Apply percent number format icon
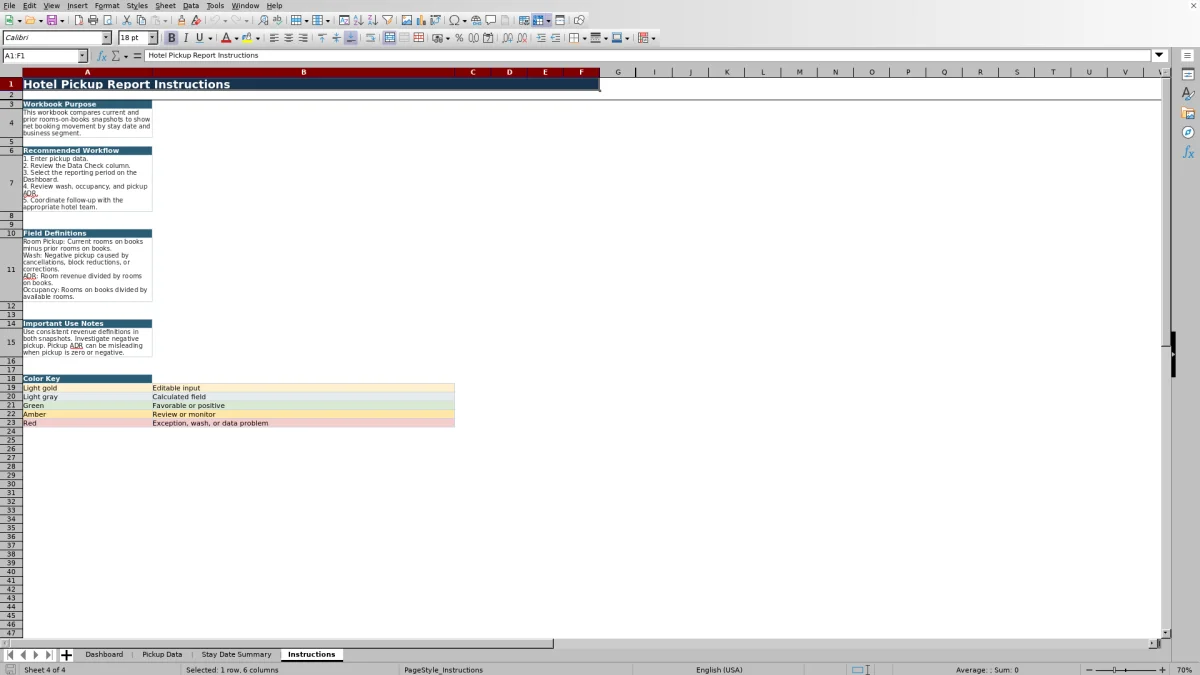 coord(459,38)
